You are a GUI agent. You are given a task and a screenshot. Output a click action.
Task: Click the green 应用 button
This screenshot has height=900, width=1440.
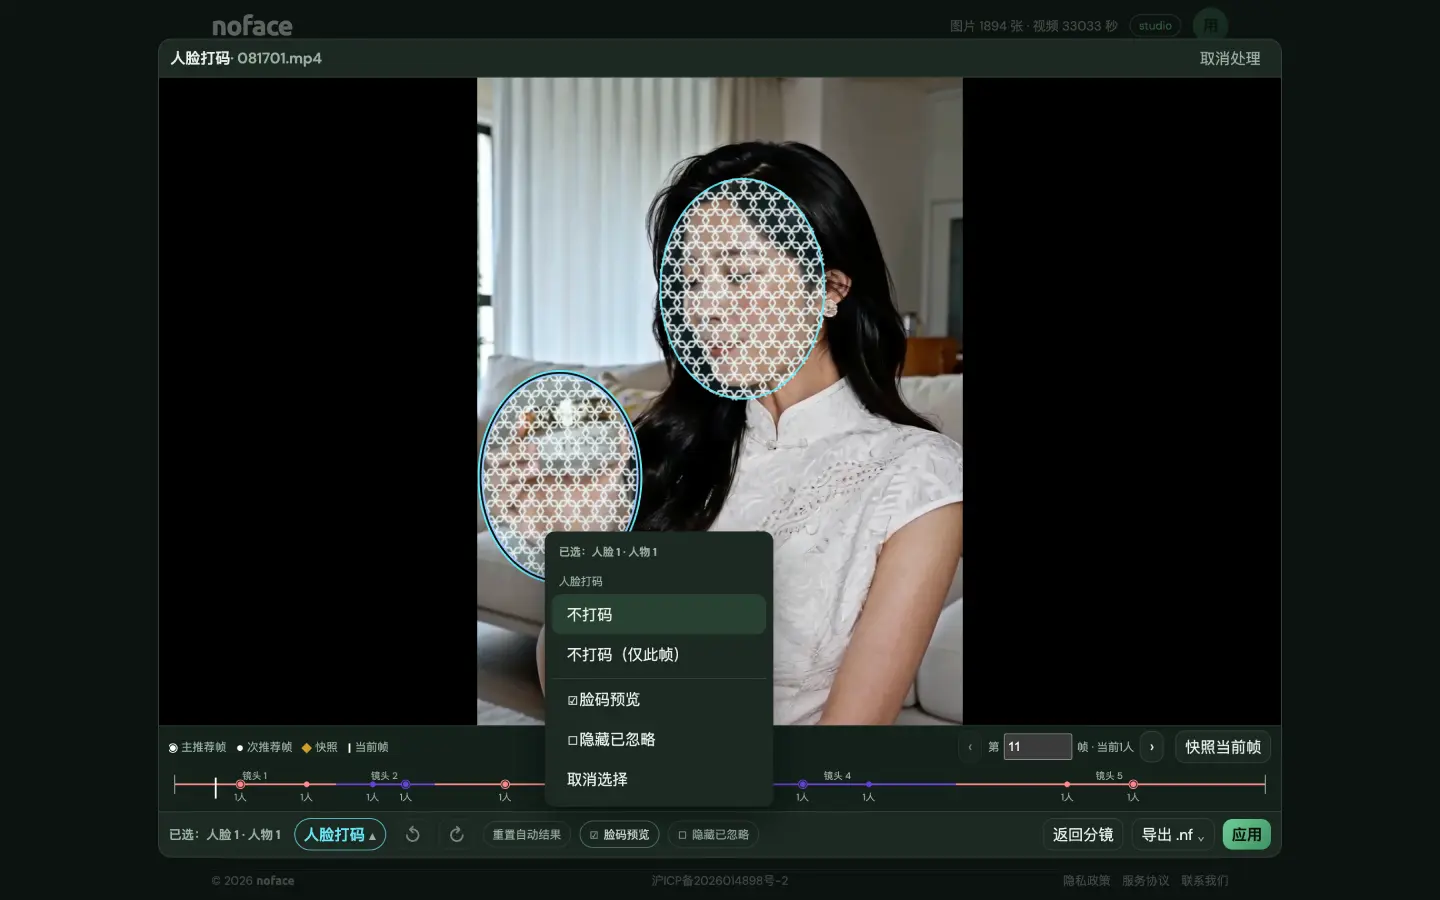tap(1246, 834)
